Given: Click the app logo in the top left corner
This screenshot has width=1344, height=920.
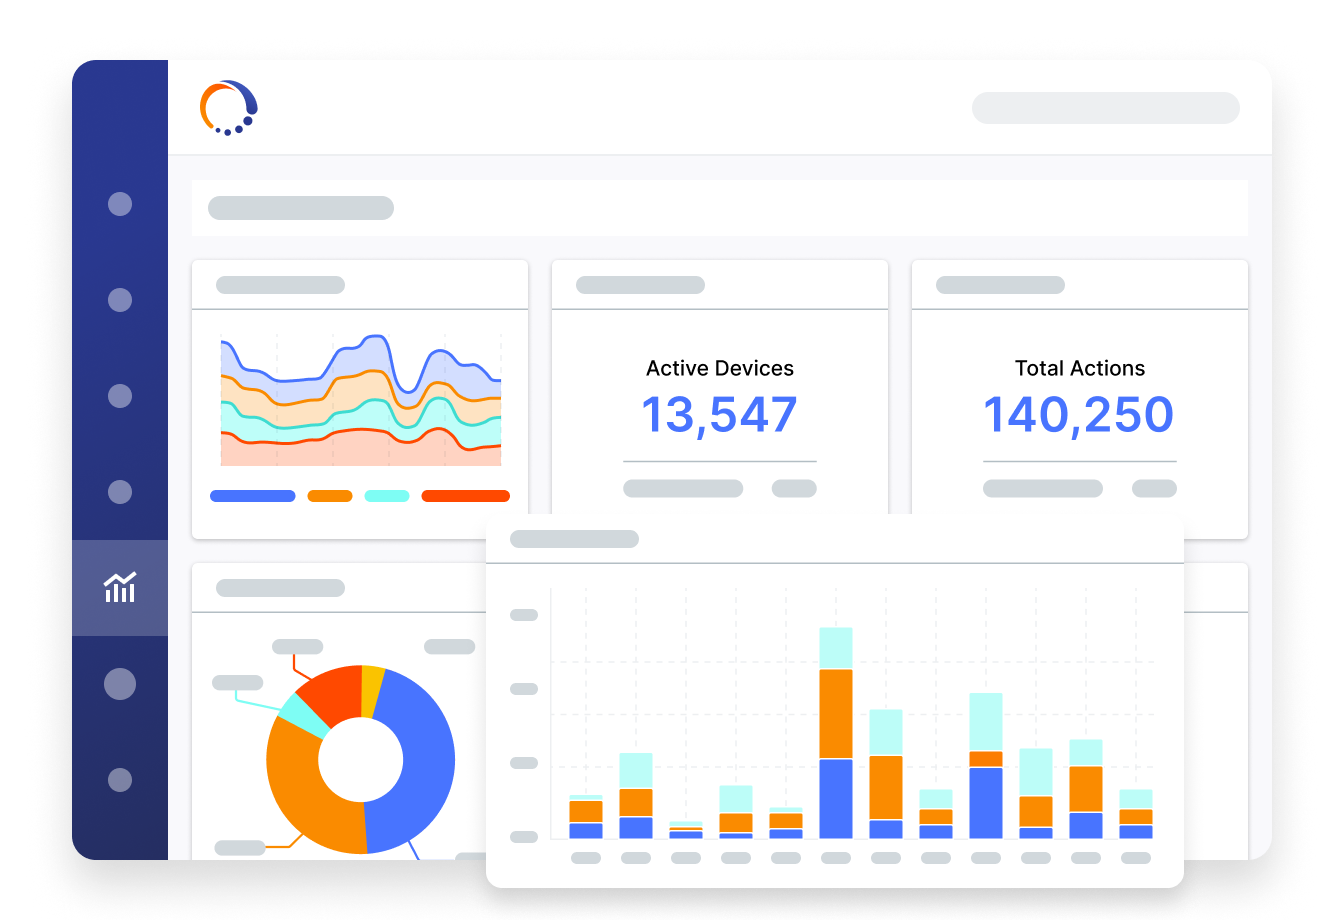Looking at the screenshot, I should [227, 107].
